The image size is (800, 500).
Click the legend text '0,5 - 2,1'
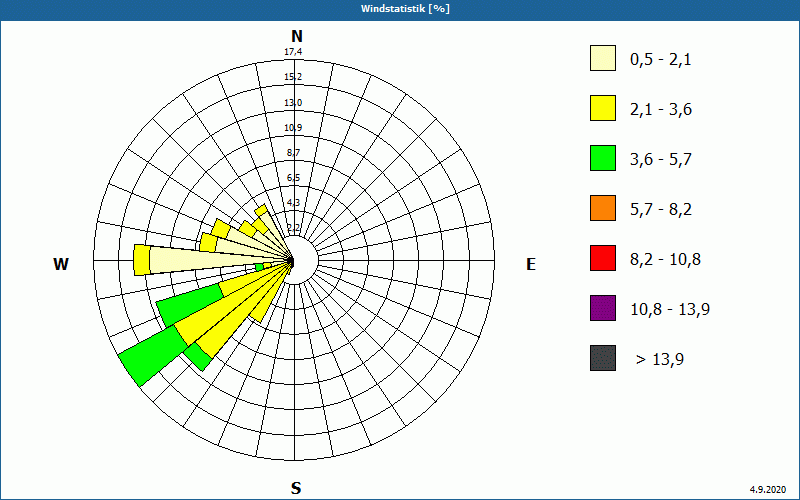(661, 60)
